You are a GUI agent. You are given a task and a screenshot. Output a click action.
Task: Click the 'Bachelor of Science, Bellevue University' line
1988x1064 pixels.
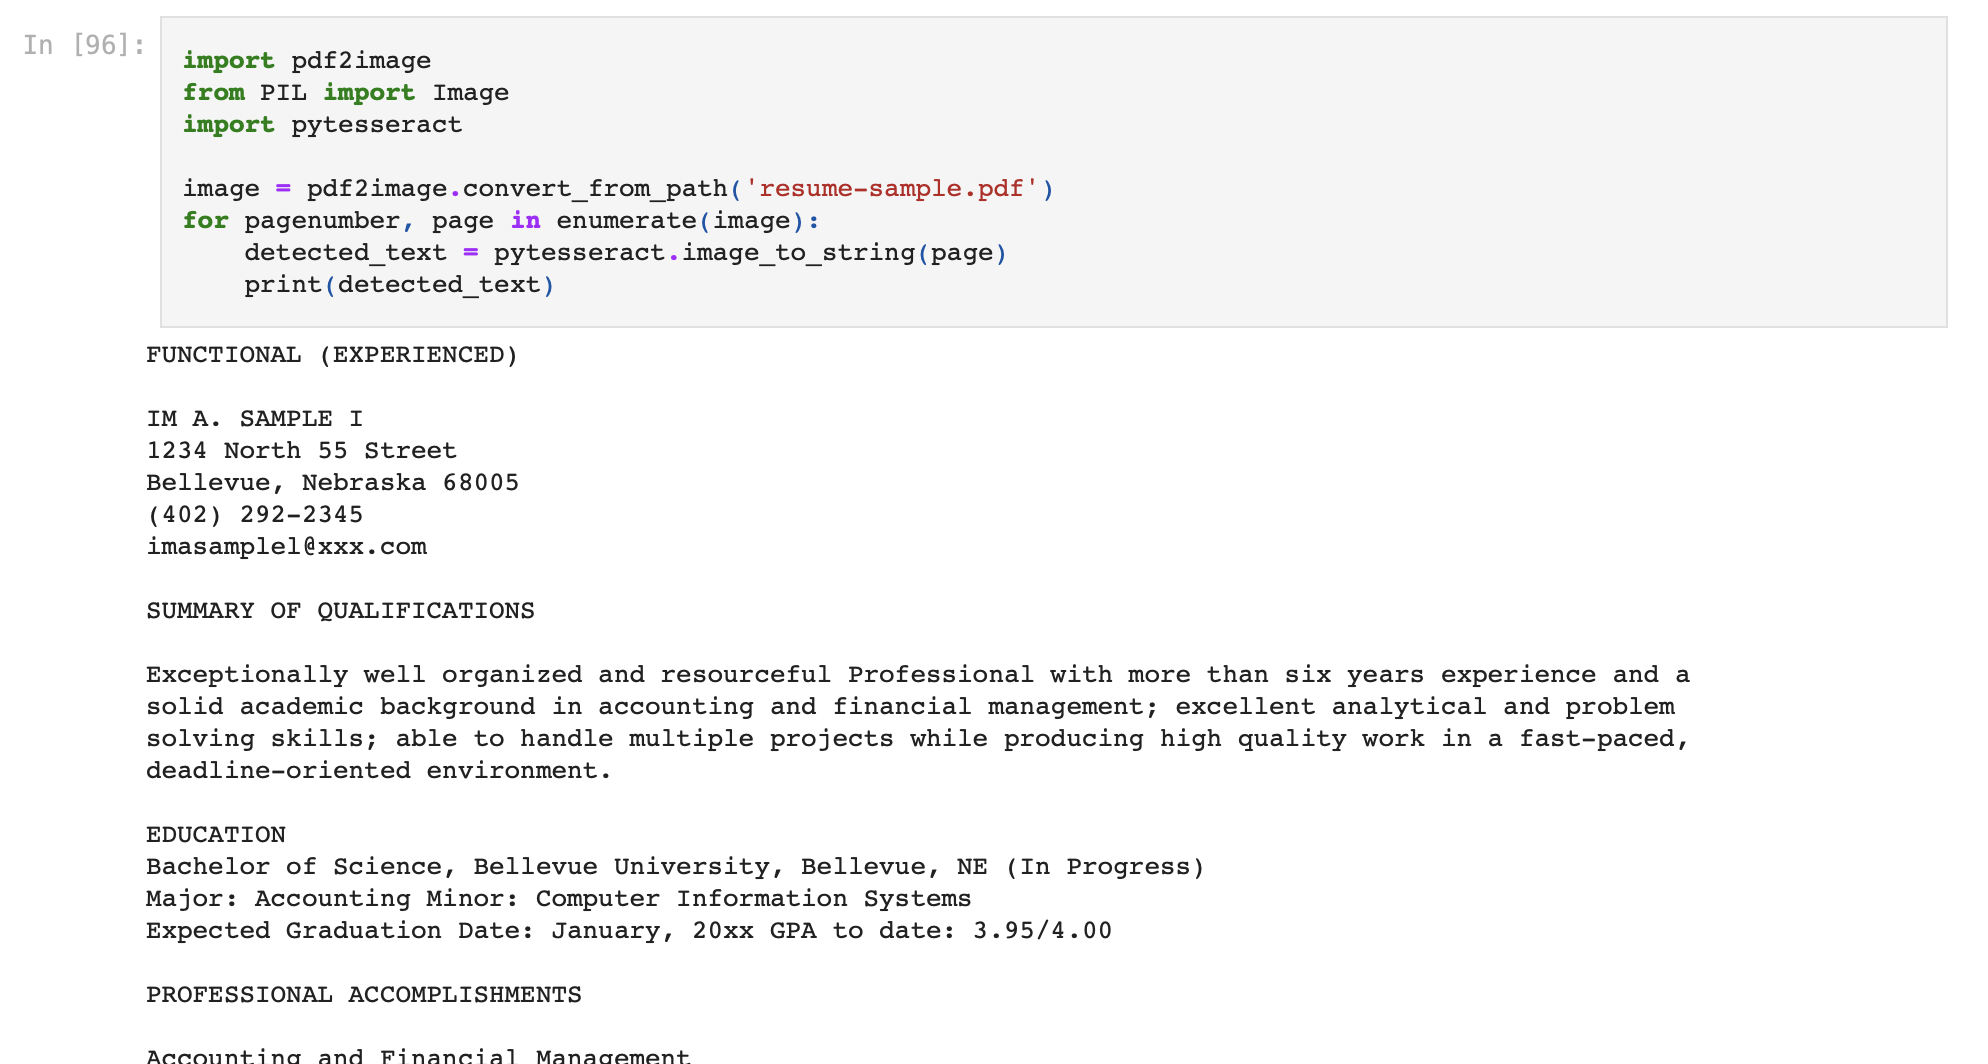click(x=675, y=867)
